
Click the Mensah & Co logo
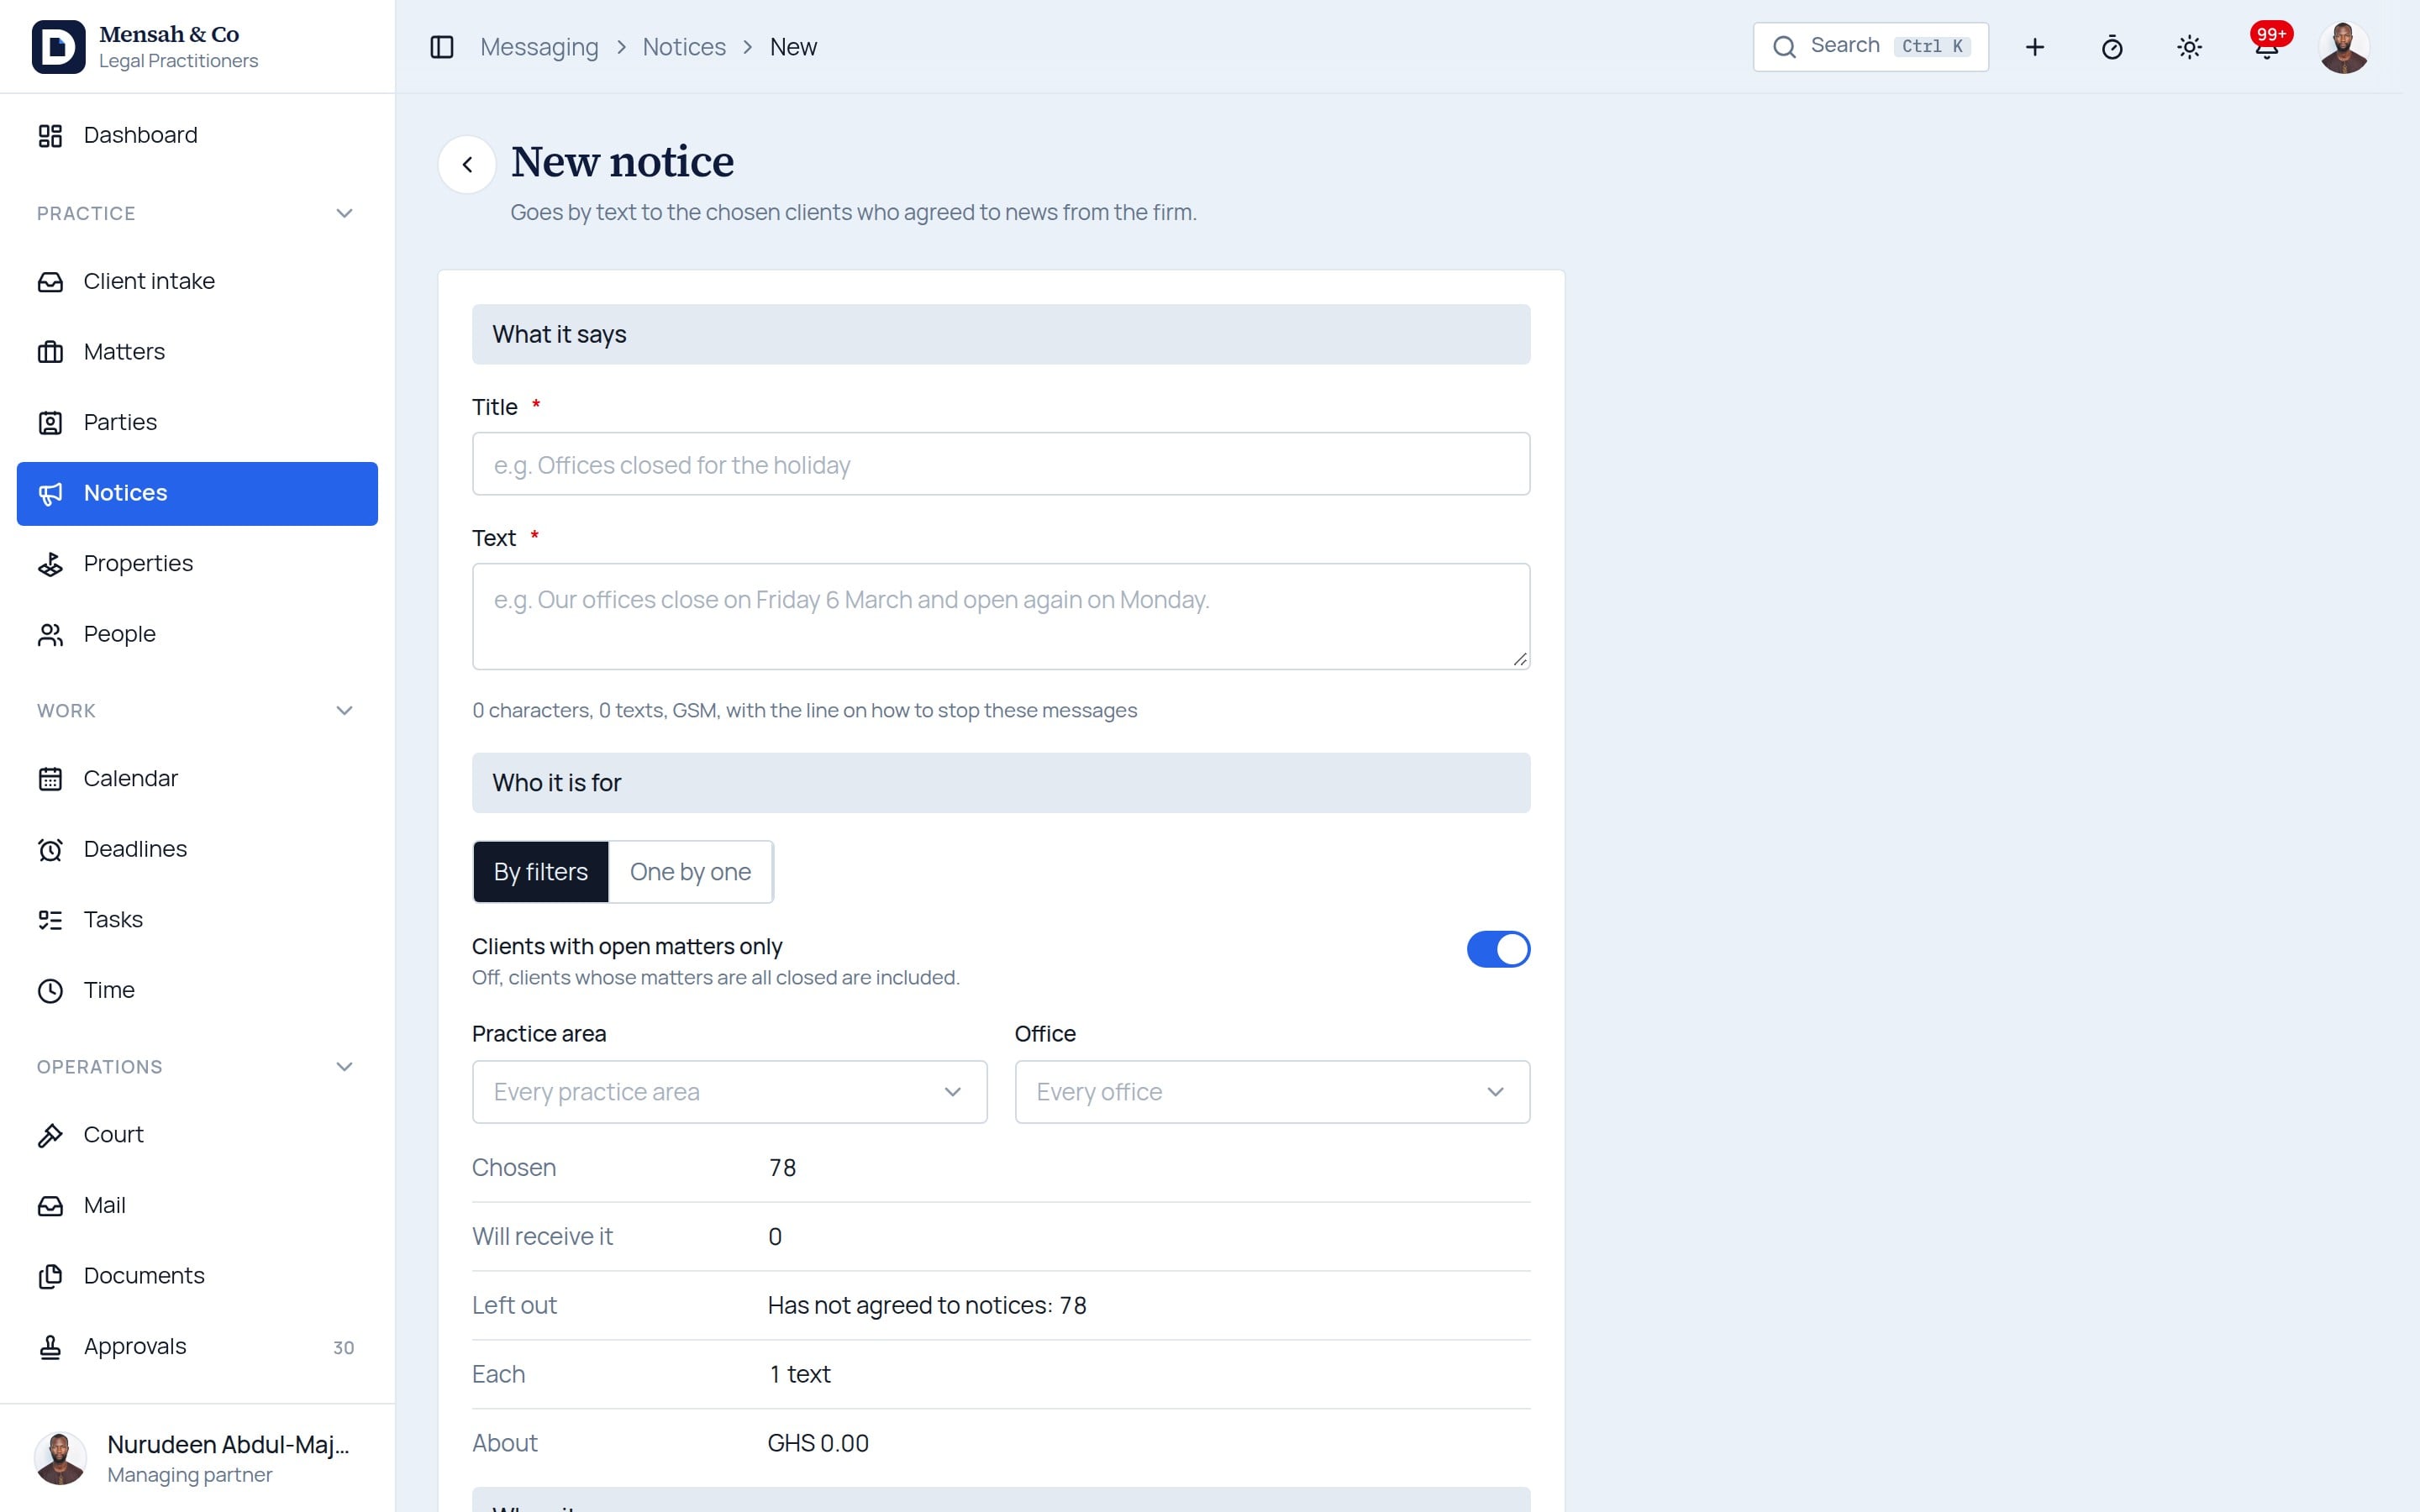pyautogui.click(x=58, y=47)
